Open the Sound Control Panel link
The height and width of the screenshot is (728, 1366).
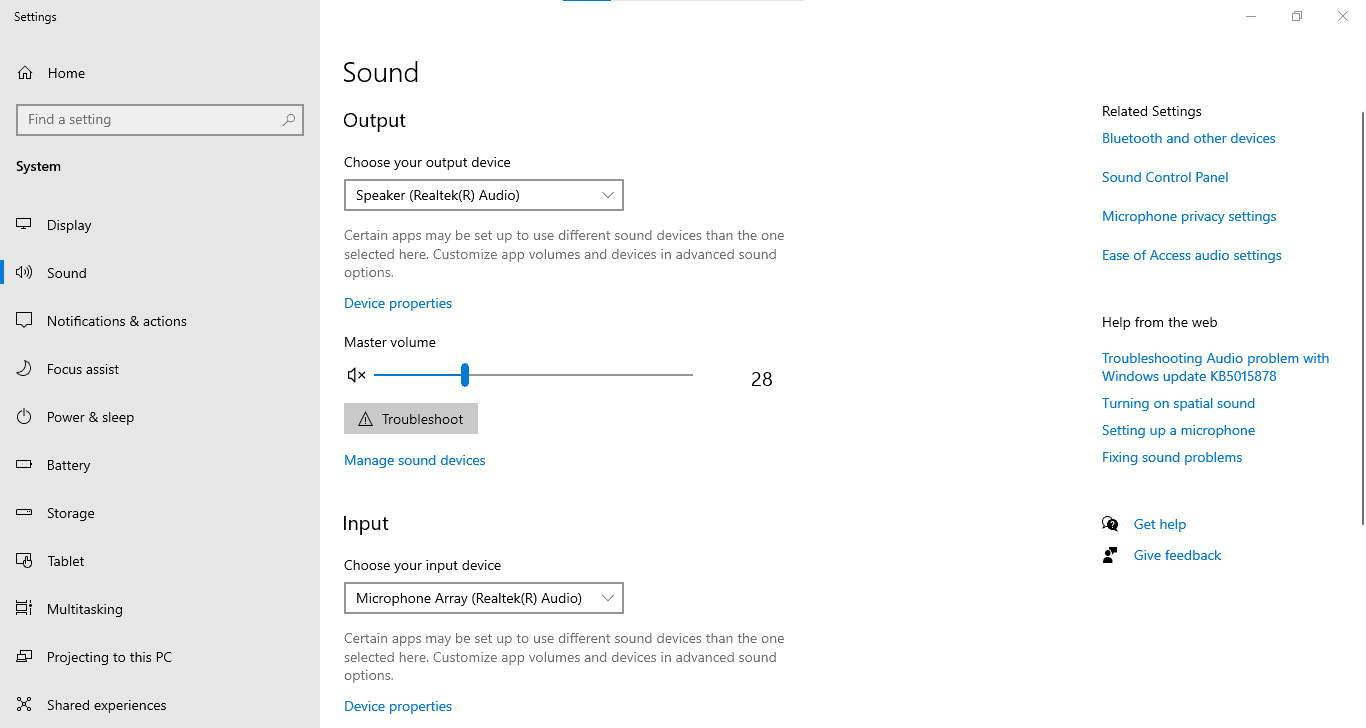click(1165, 177)
